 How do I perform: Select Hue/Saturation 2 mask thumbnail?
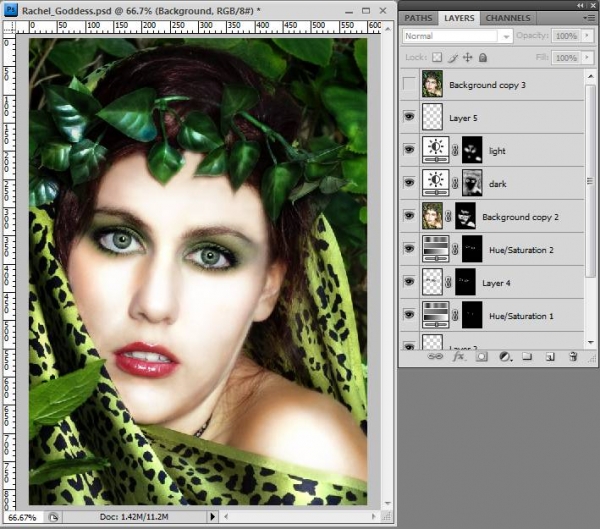(472, 249)
